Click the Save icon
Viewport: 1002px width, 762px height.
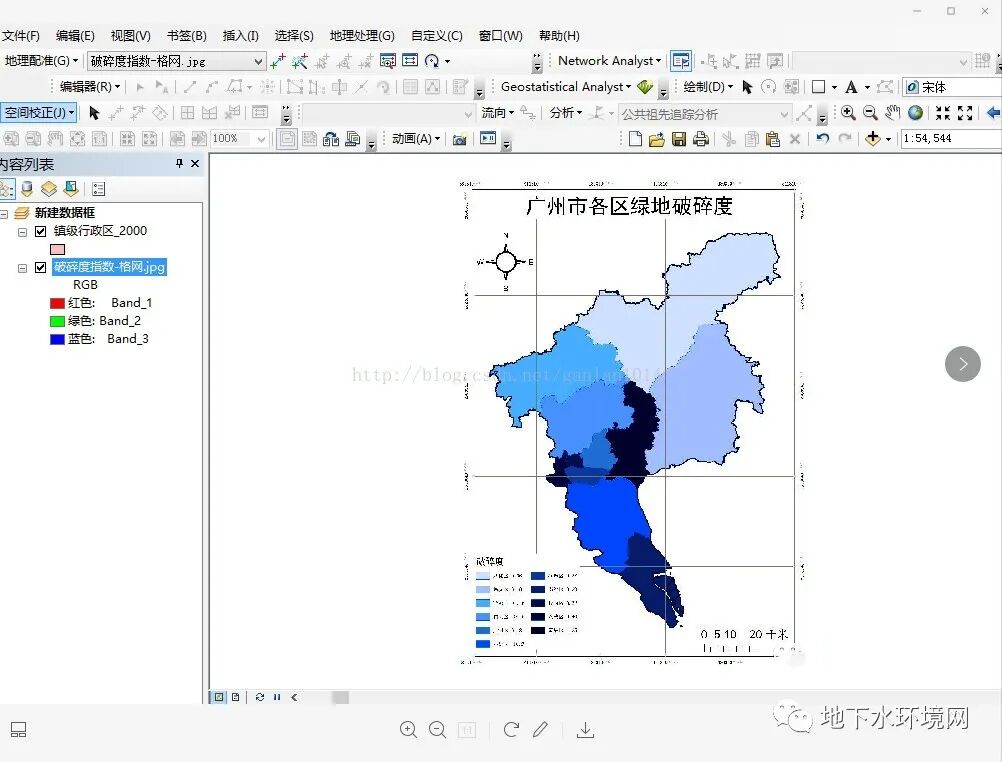coord(679,138)
